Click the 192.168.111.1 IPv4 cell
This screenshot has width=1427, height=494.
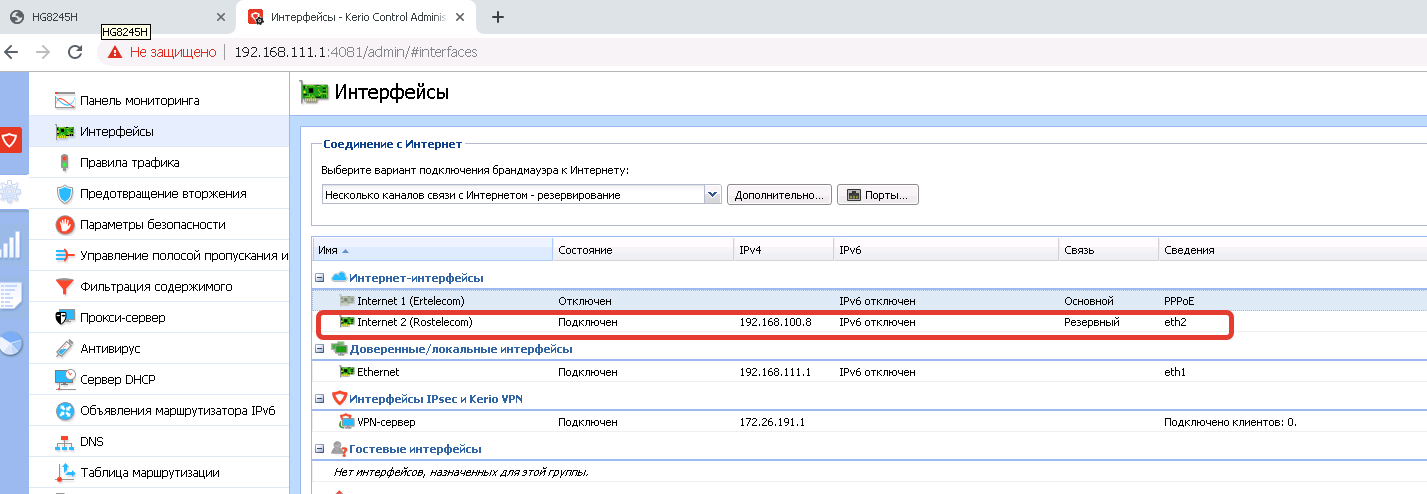(775, 372)
